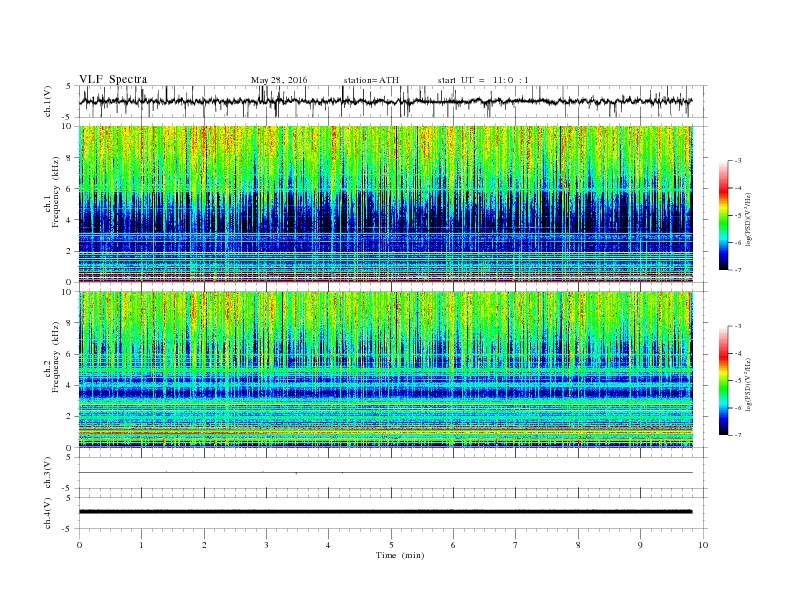Click the "6" kHz tick on ch.2 frequency axis
The height and width of the screenshot is (612, 792).
(70, 354)
